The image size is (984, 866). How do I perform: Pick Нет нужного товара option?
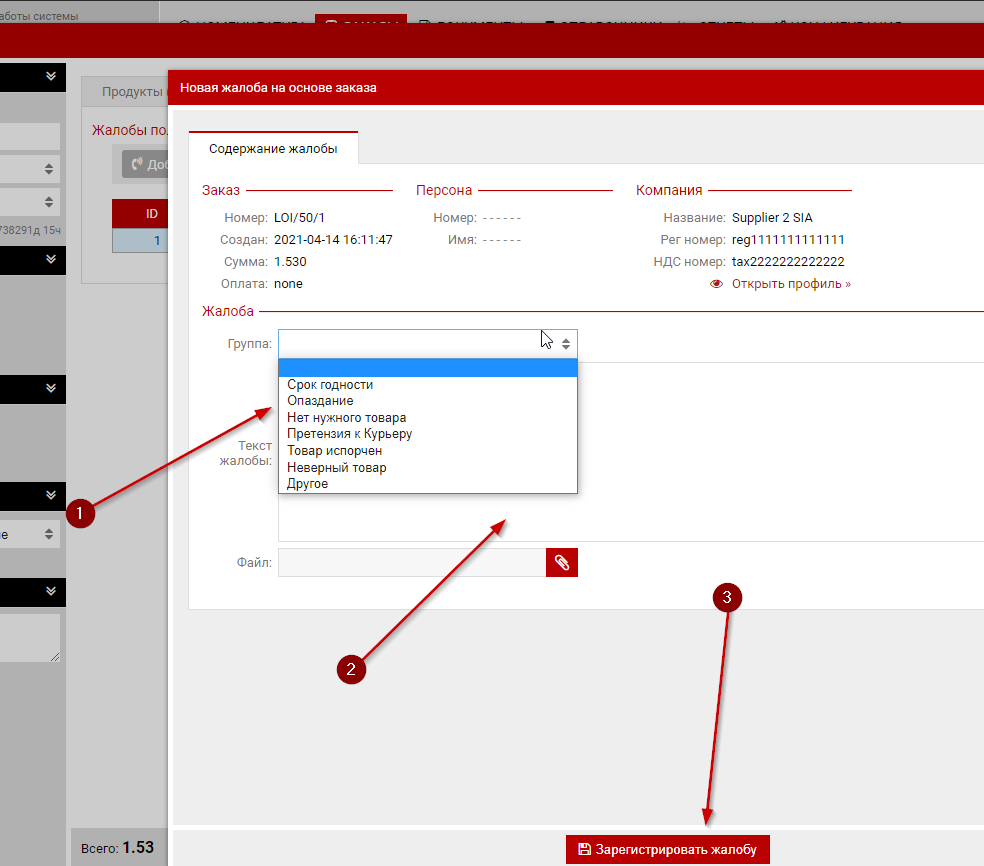click(346, 418)
